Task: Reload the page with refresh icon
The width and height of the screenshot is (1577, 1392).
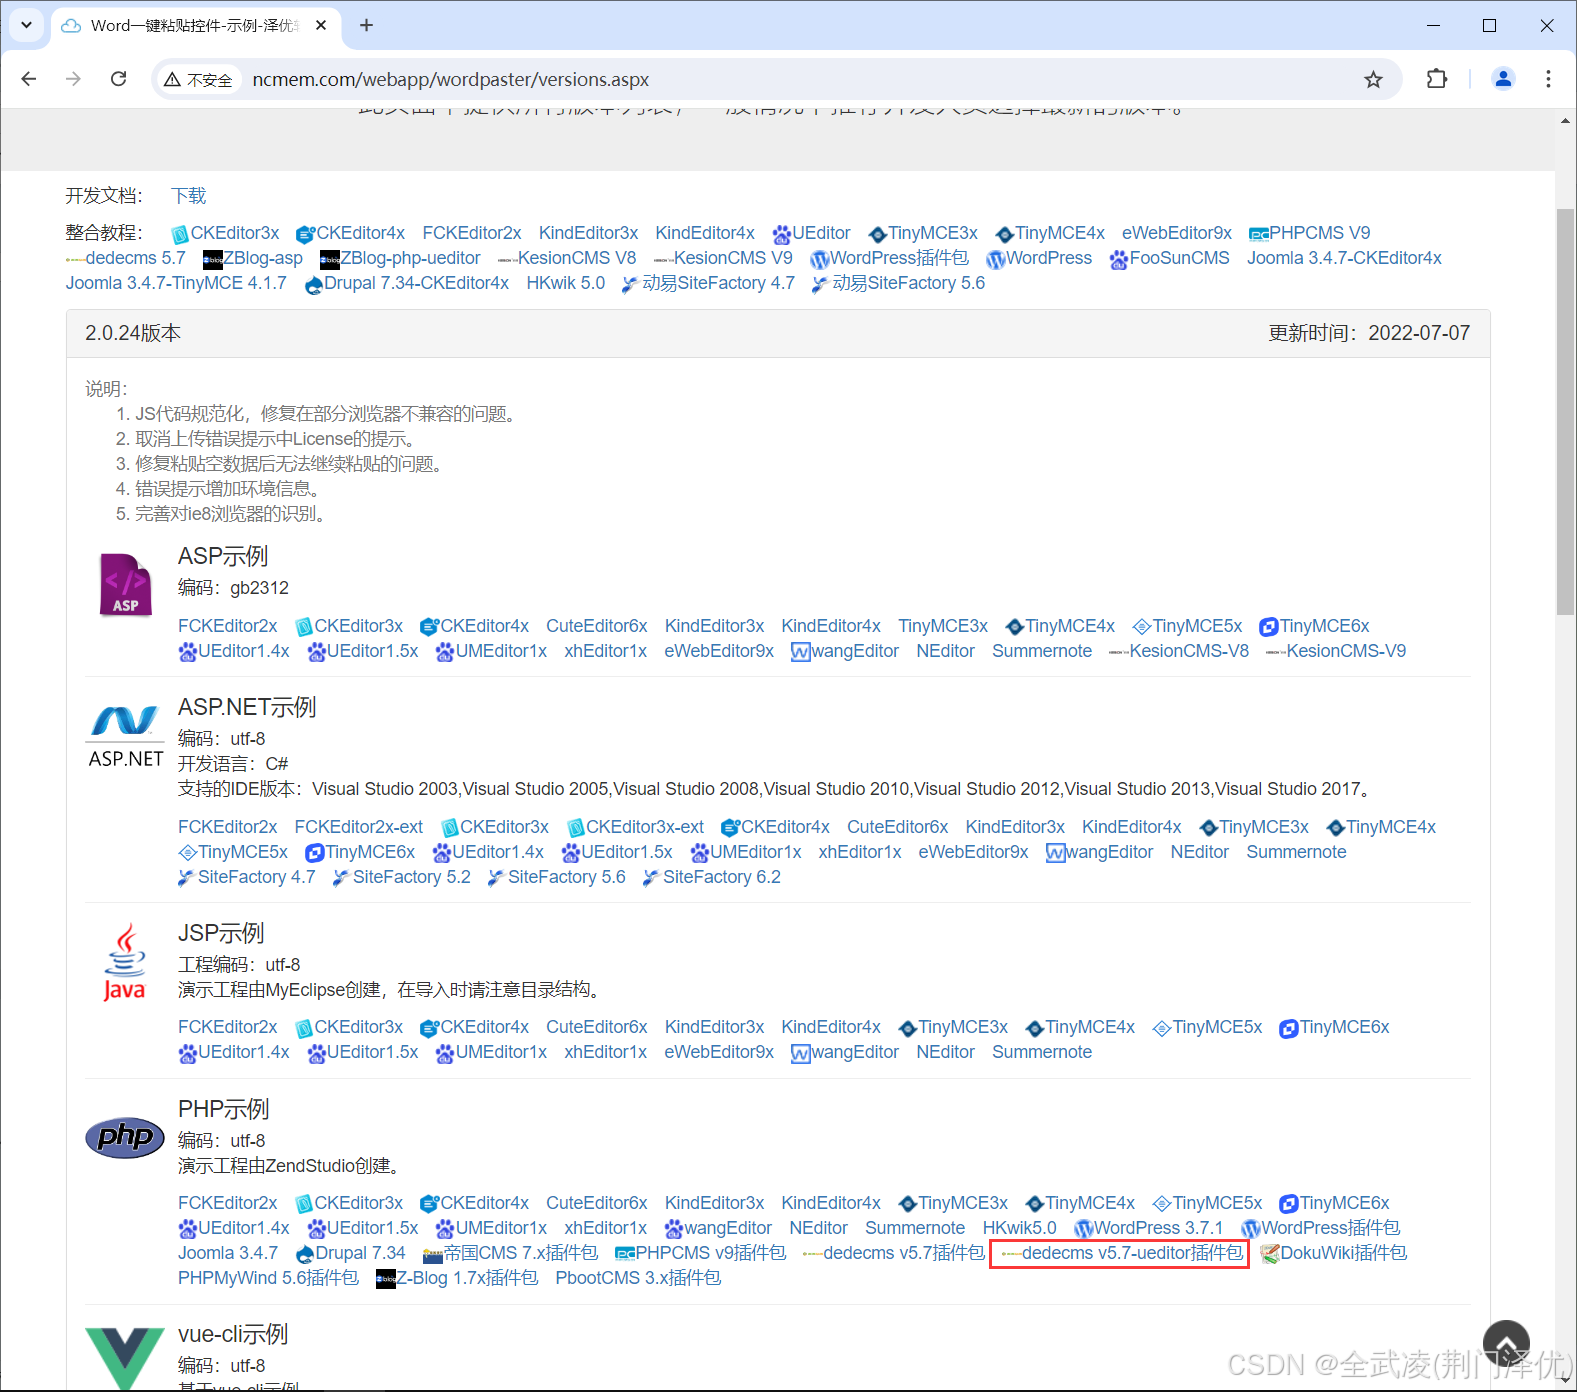Action: pyautogui.click(x=118, y=79)
